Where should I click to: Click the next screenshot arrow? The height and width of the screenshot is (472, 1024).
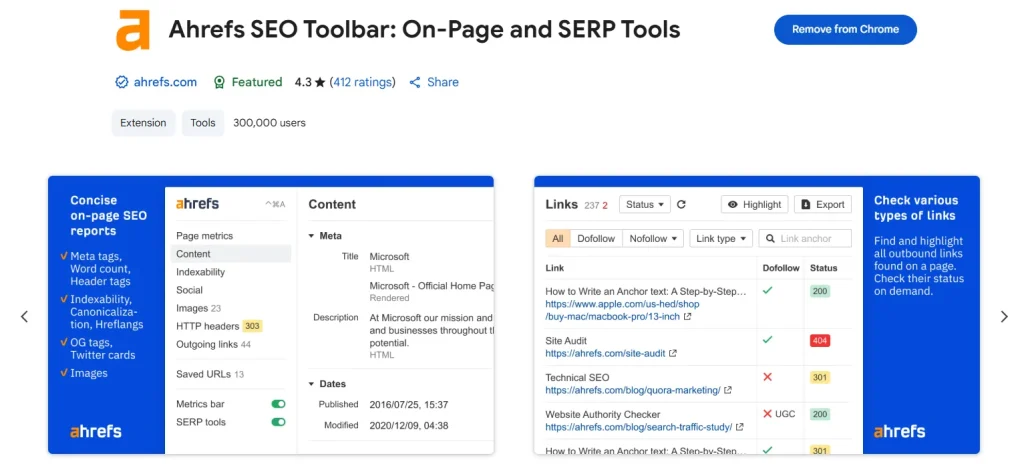[x=1004, y=317]
